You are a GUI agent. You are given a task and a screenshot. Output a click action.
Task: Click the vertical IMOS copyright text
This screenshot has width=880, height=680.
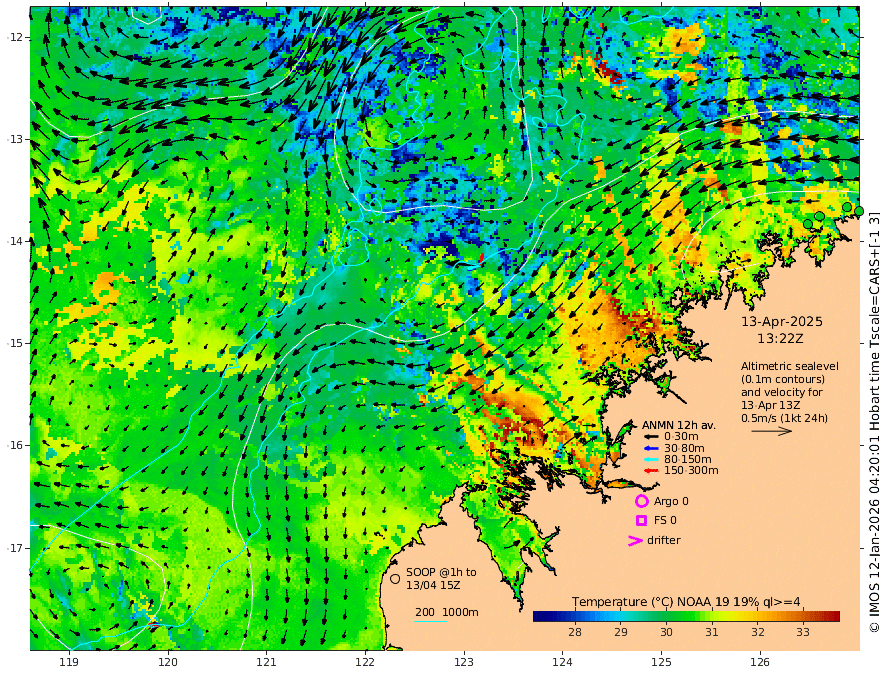(874, 422)
